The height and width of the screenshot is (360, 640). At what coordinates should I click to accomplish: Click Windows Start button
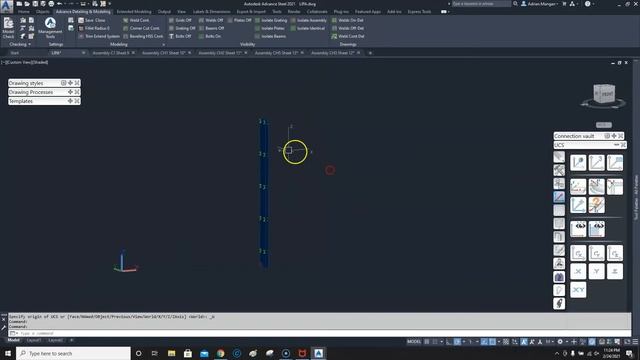[x=8, y=353]
